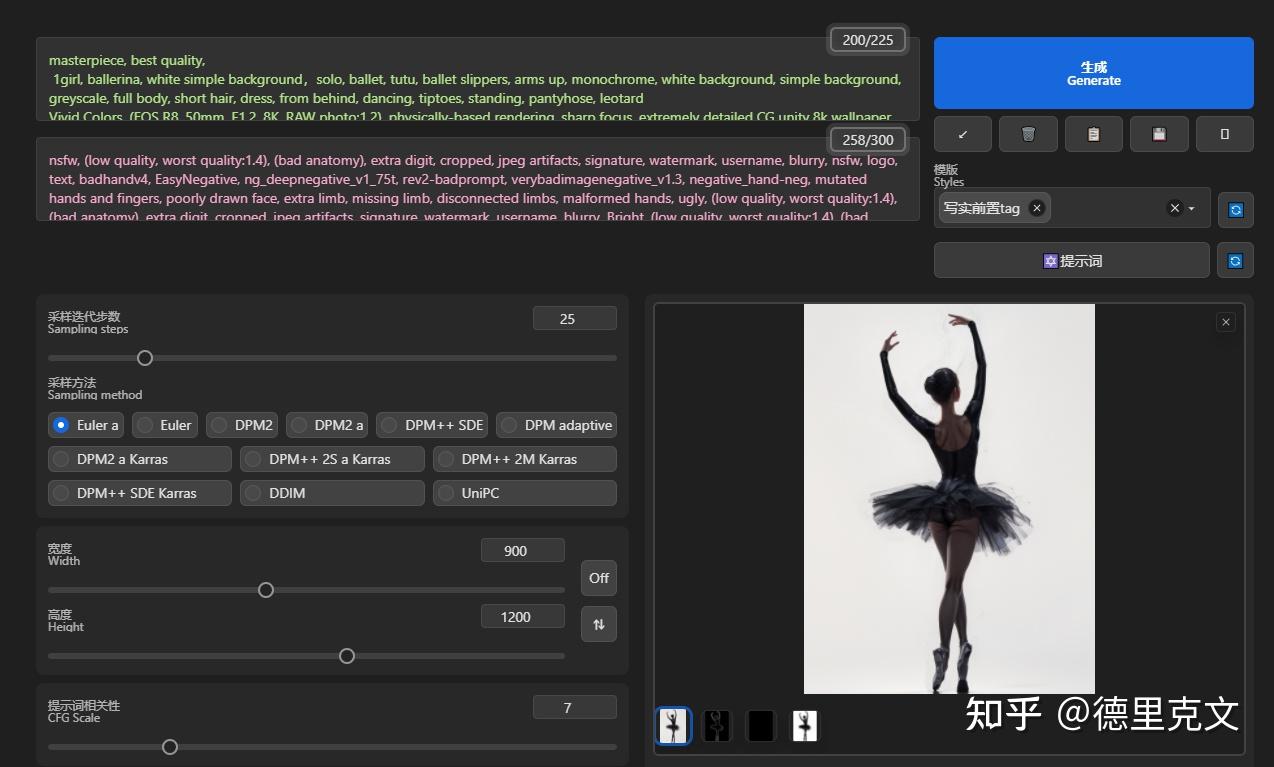The height and width of the screenshot is (767, 1274).
Task: Remove the 写实前置tag style chip
Action: [x=1037, y=208]
